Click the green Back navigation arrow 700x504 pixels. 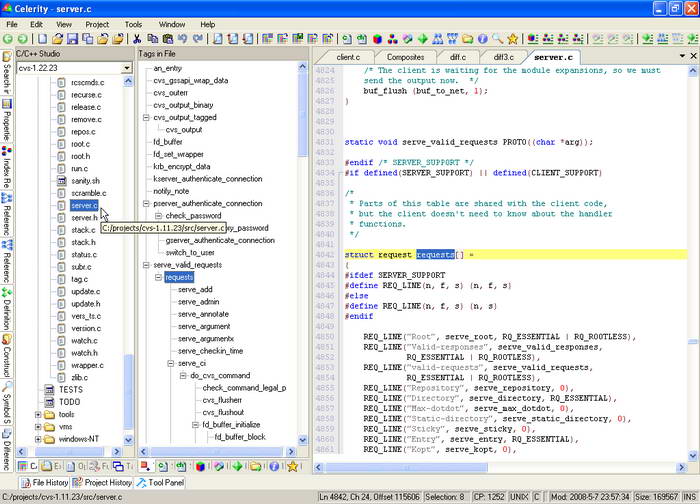pyautogui.click(x=8, y=39)
